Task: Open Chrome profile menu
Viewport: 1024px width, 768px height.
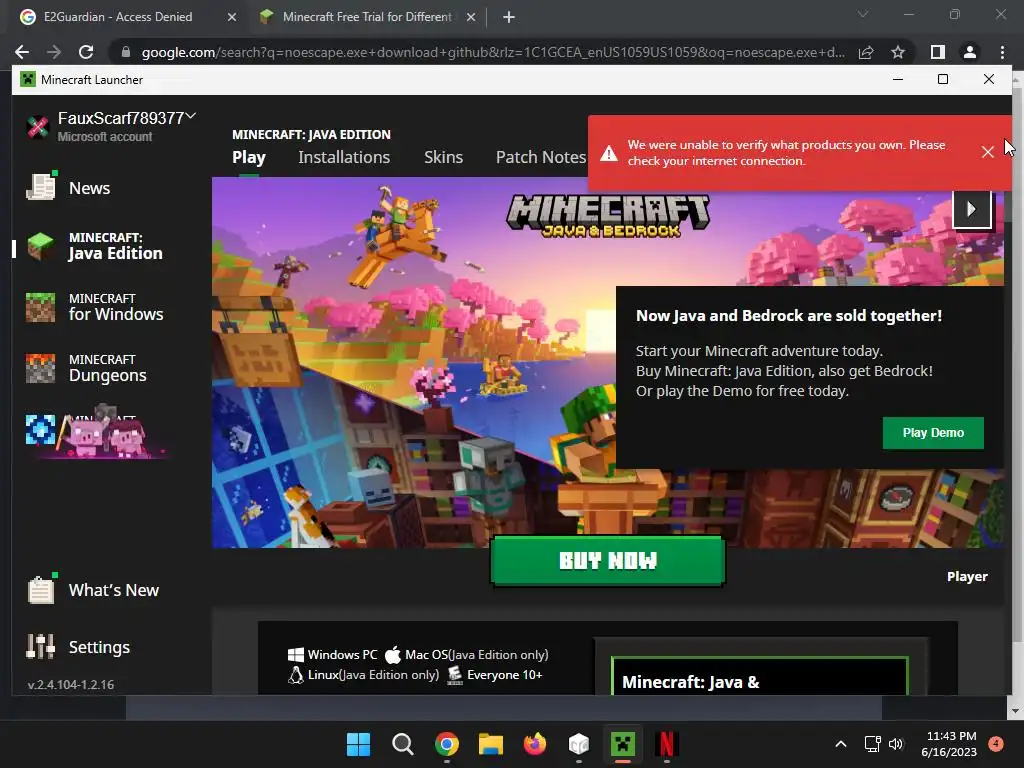Action: tap(970, 52)
